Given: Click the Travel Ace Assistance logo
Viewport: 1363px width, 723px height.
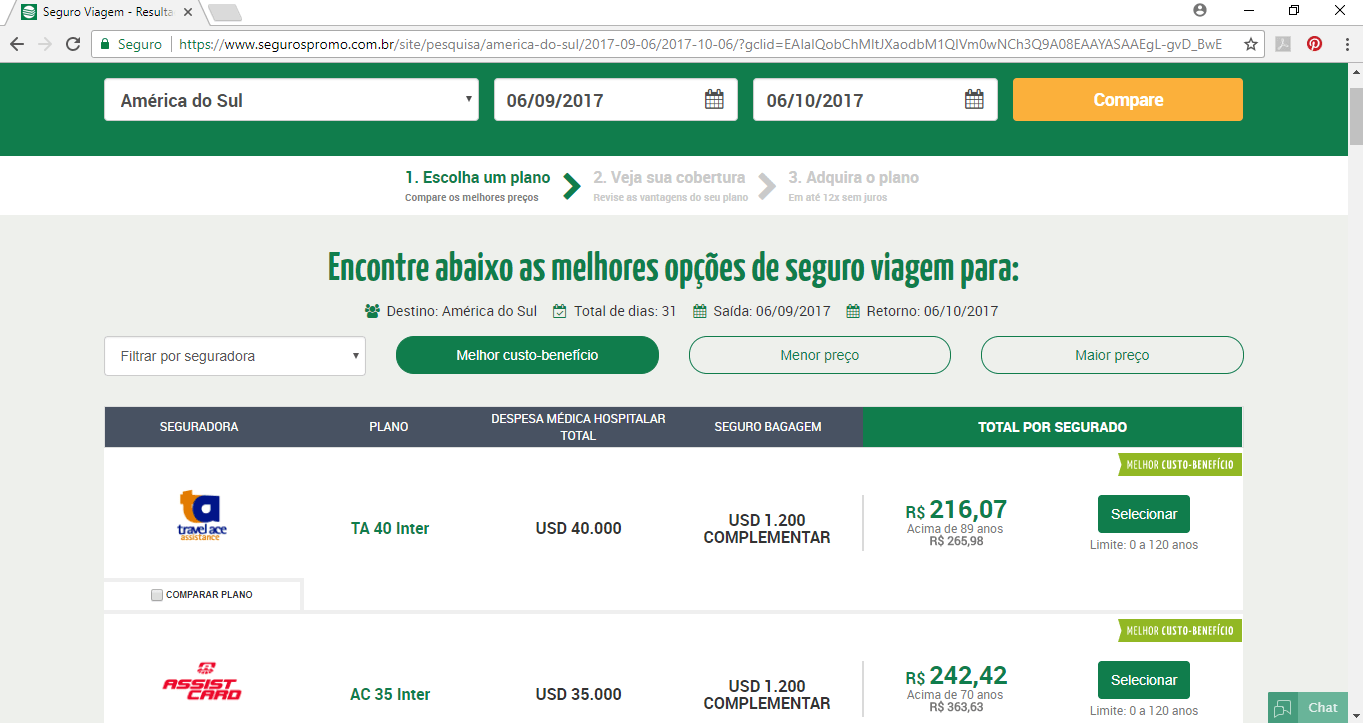Looking at the screenshot, I should coord(203,515).
